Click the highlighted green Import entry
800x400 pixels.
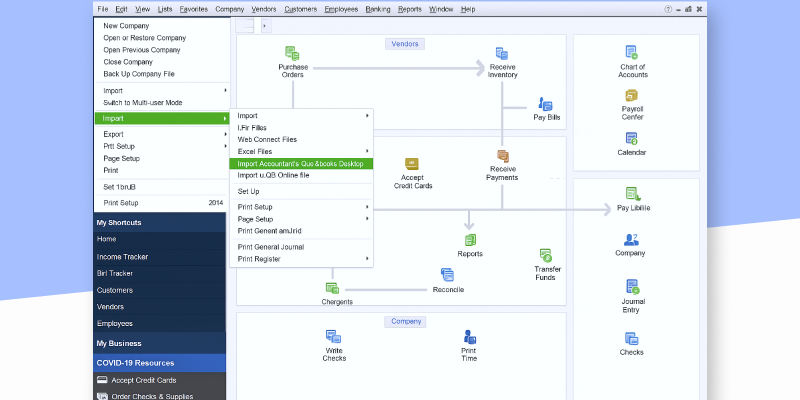coord(161,118)
